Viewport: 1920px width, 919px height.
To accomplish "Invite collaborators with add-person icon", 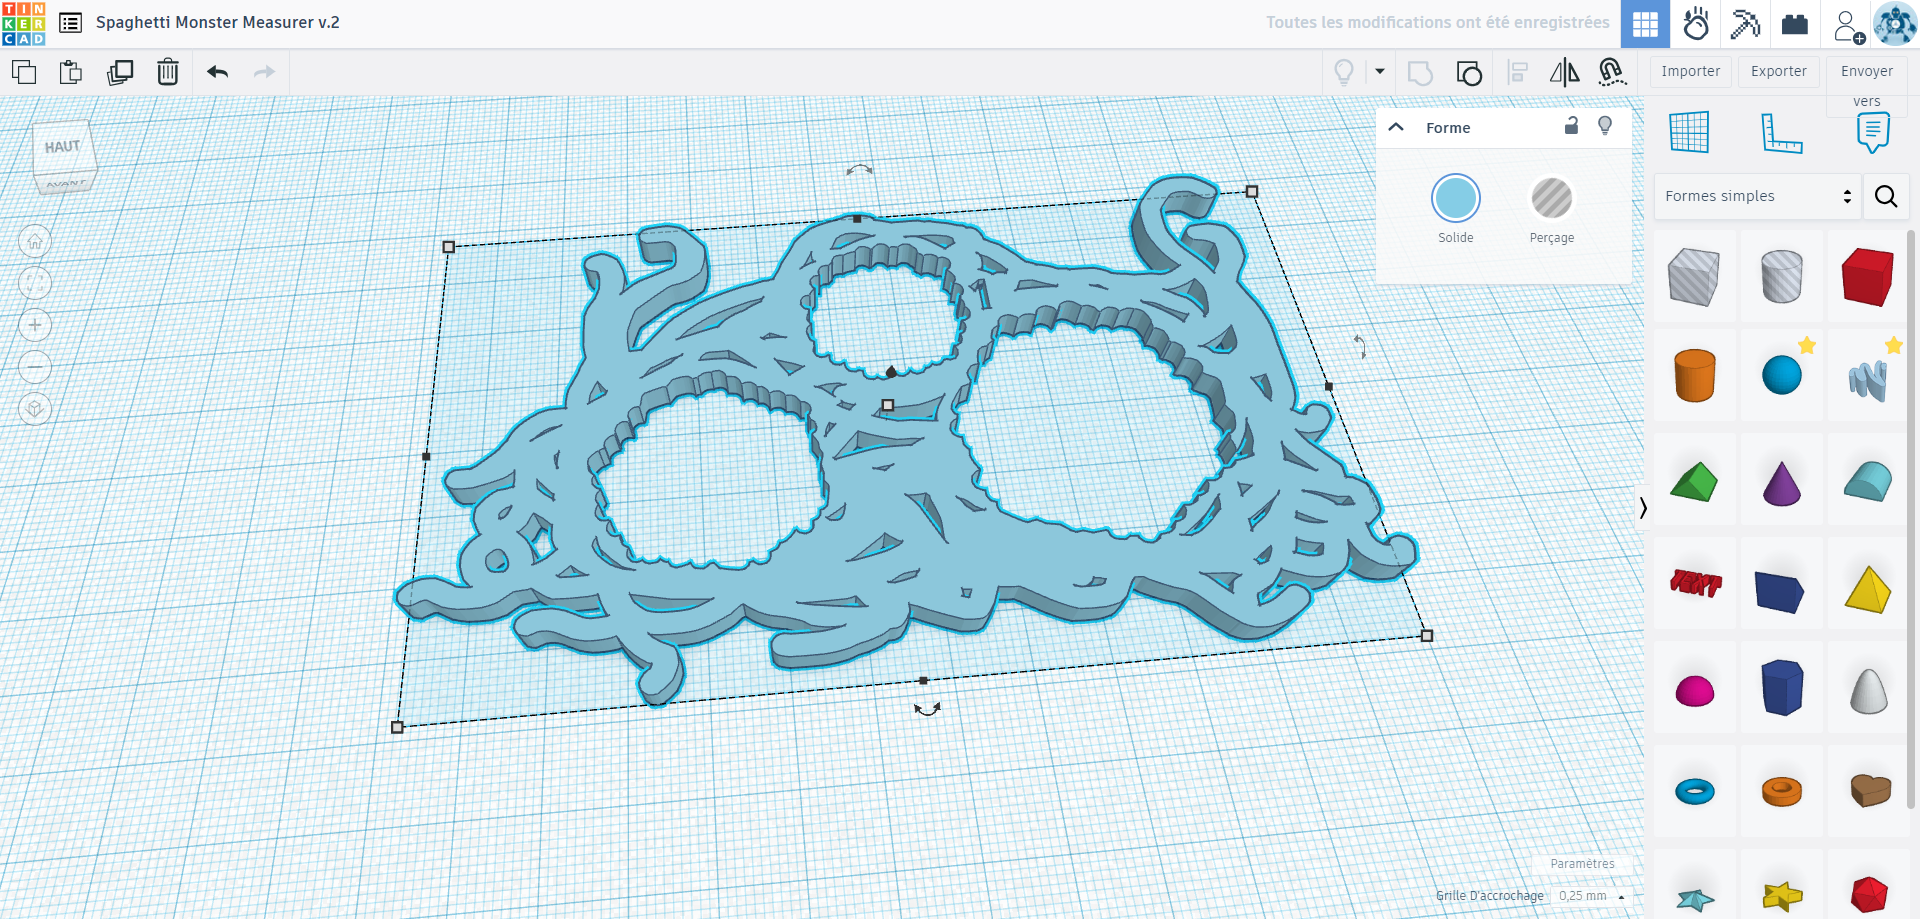I will point(1848,26).
